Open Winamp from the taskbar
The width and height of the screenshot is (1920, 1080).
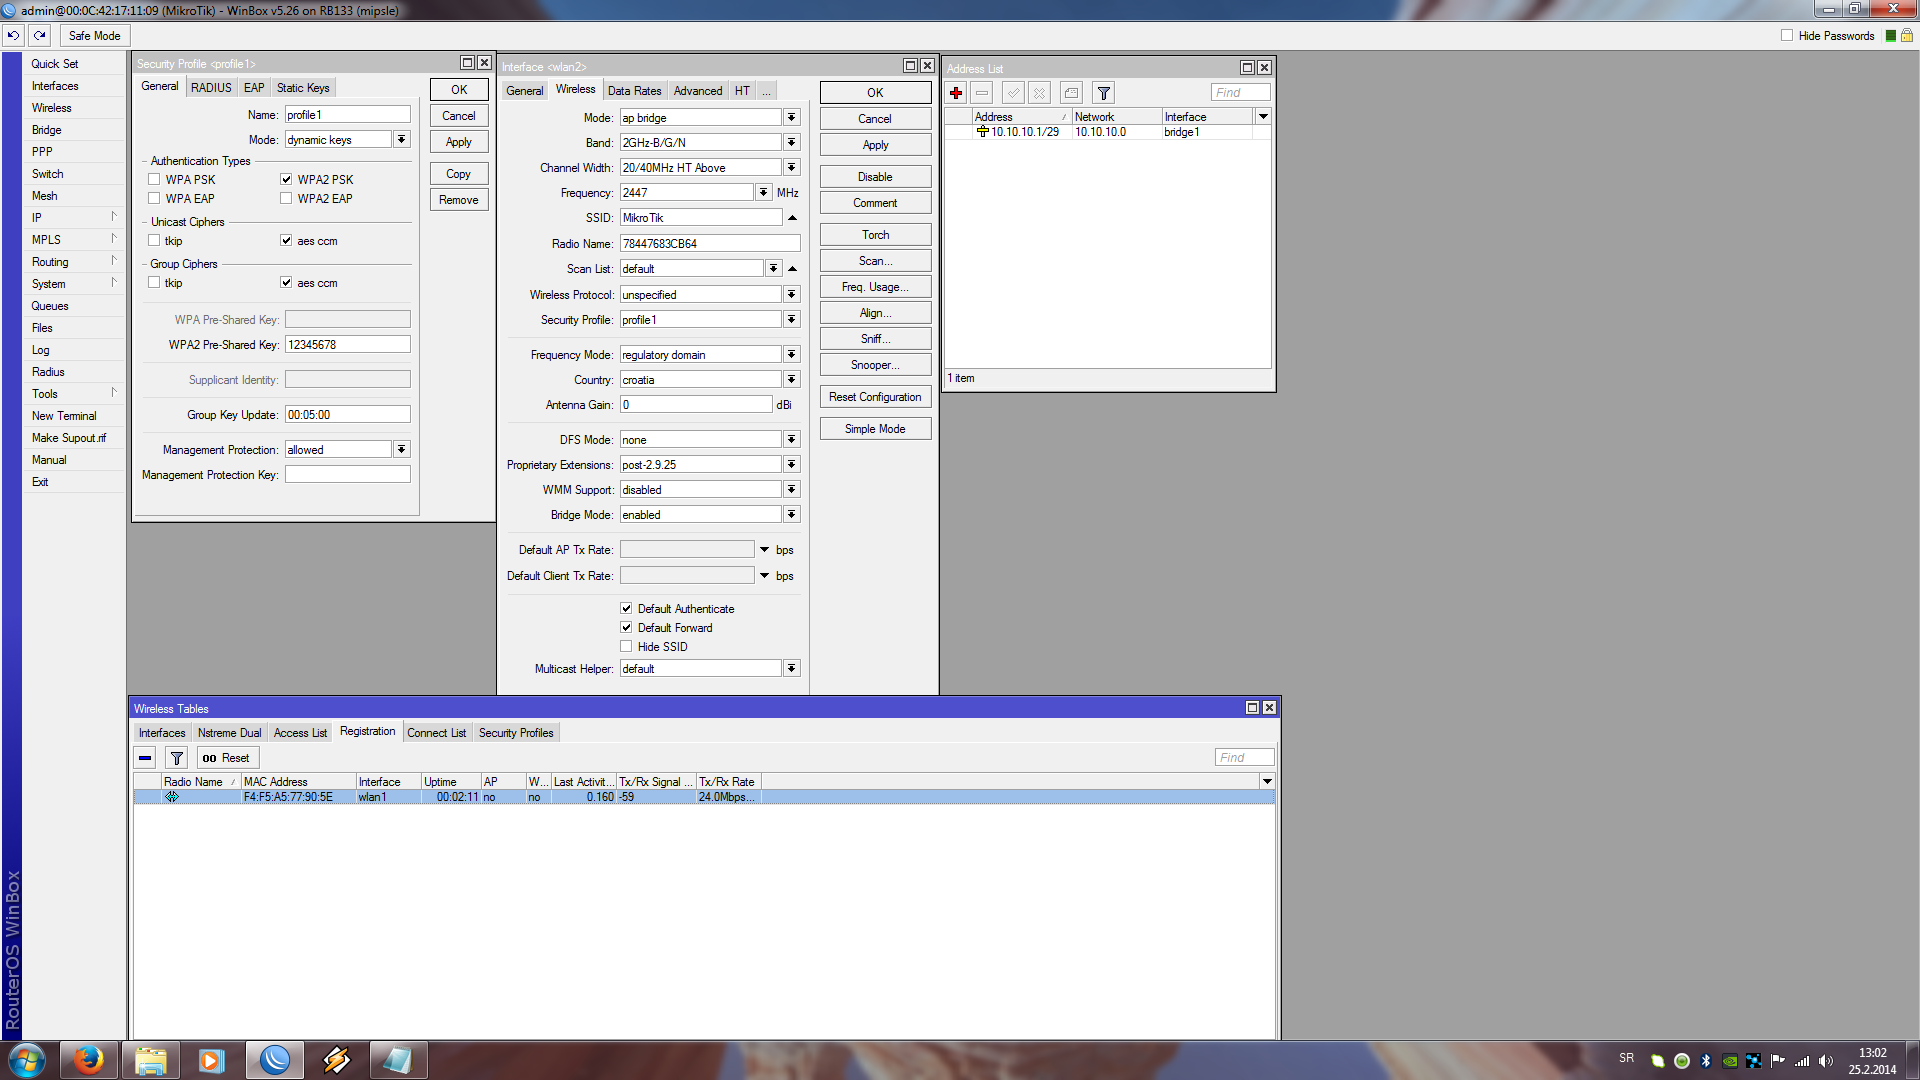(x=336, y=1060)
